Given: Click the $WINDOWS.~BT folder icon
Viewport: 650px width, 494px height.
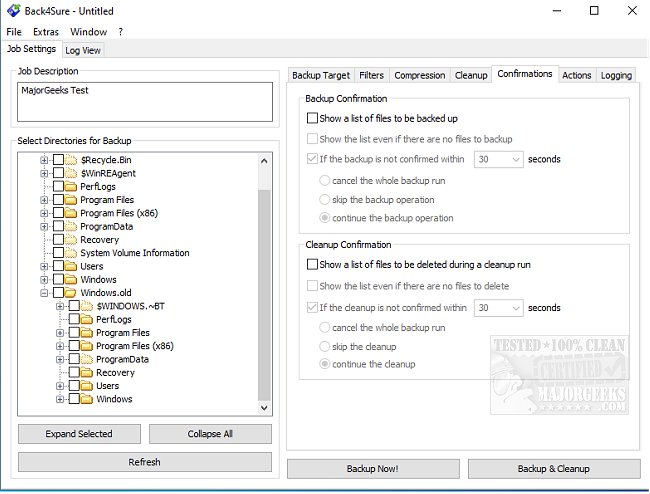Looking at the screenshot, I should click(x=87, y=306).
